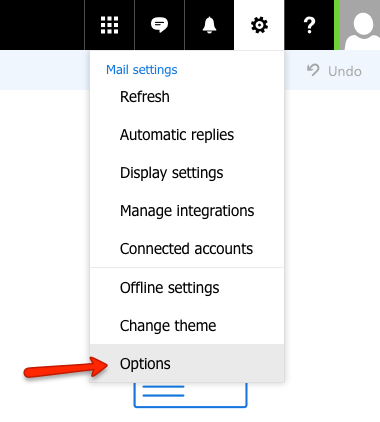Screen dimensions: 380x422
Task: Click the empty black header area
Action: [42, 25]
